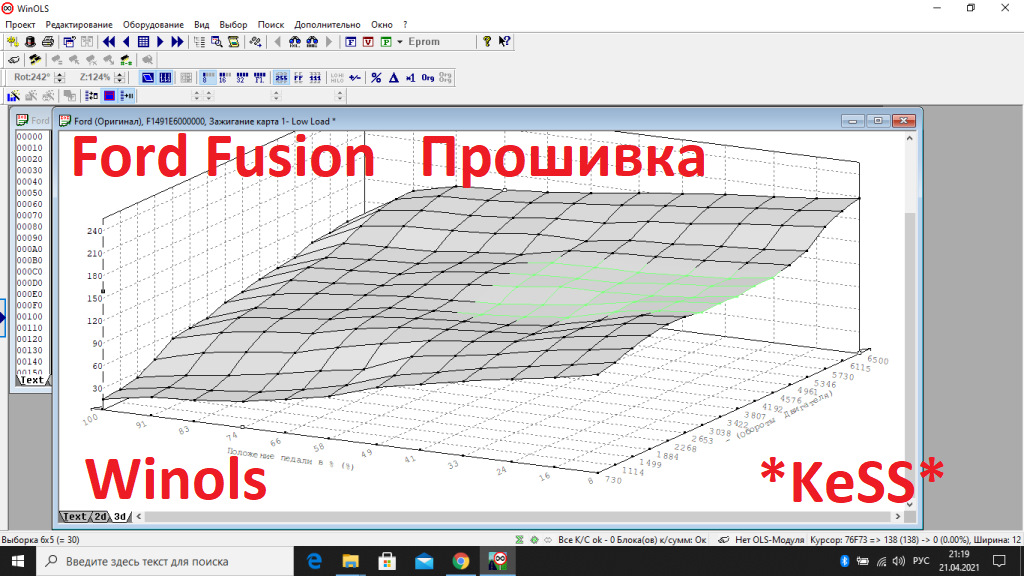Toggle binary 111 number display
The width and height of the screenshot is (1024, 576).
(315, 78)
